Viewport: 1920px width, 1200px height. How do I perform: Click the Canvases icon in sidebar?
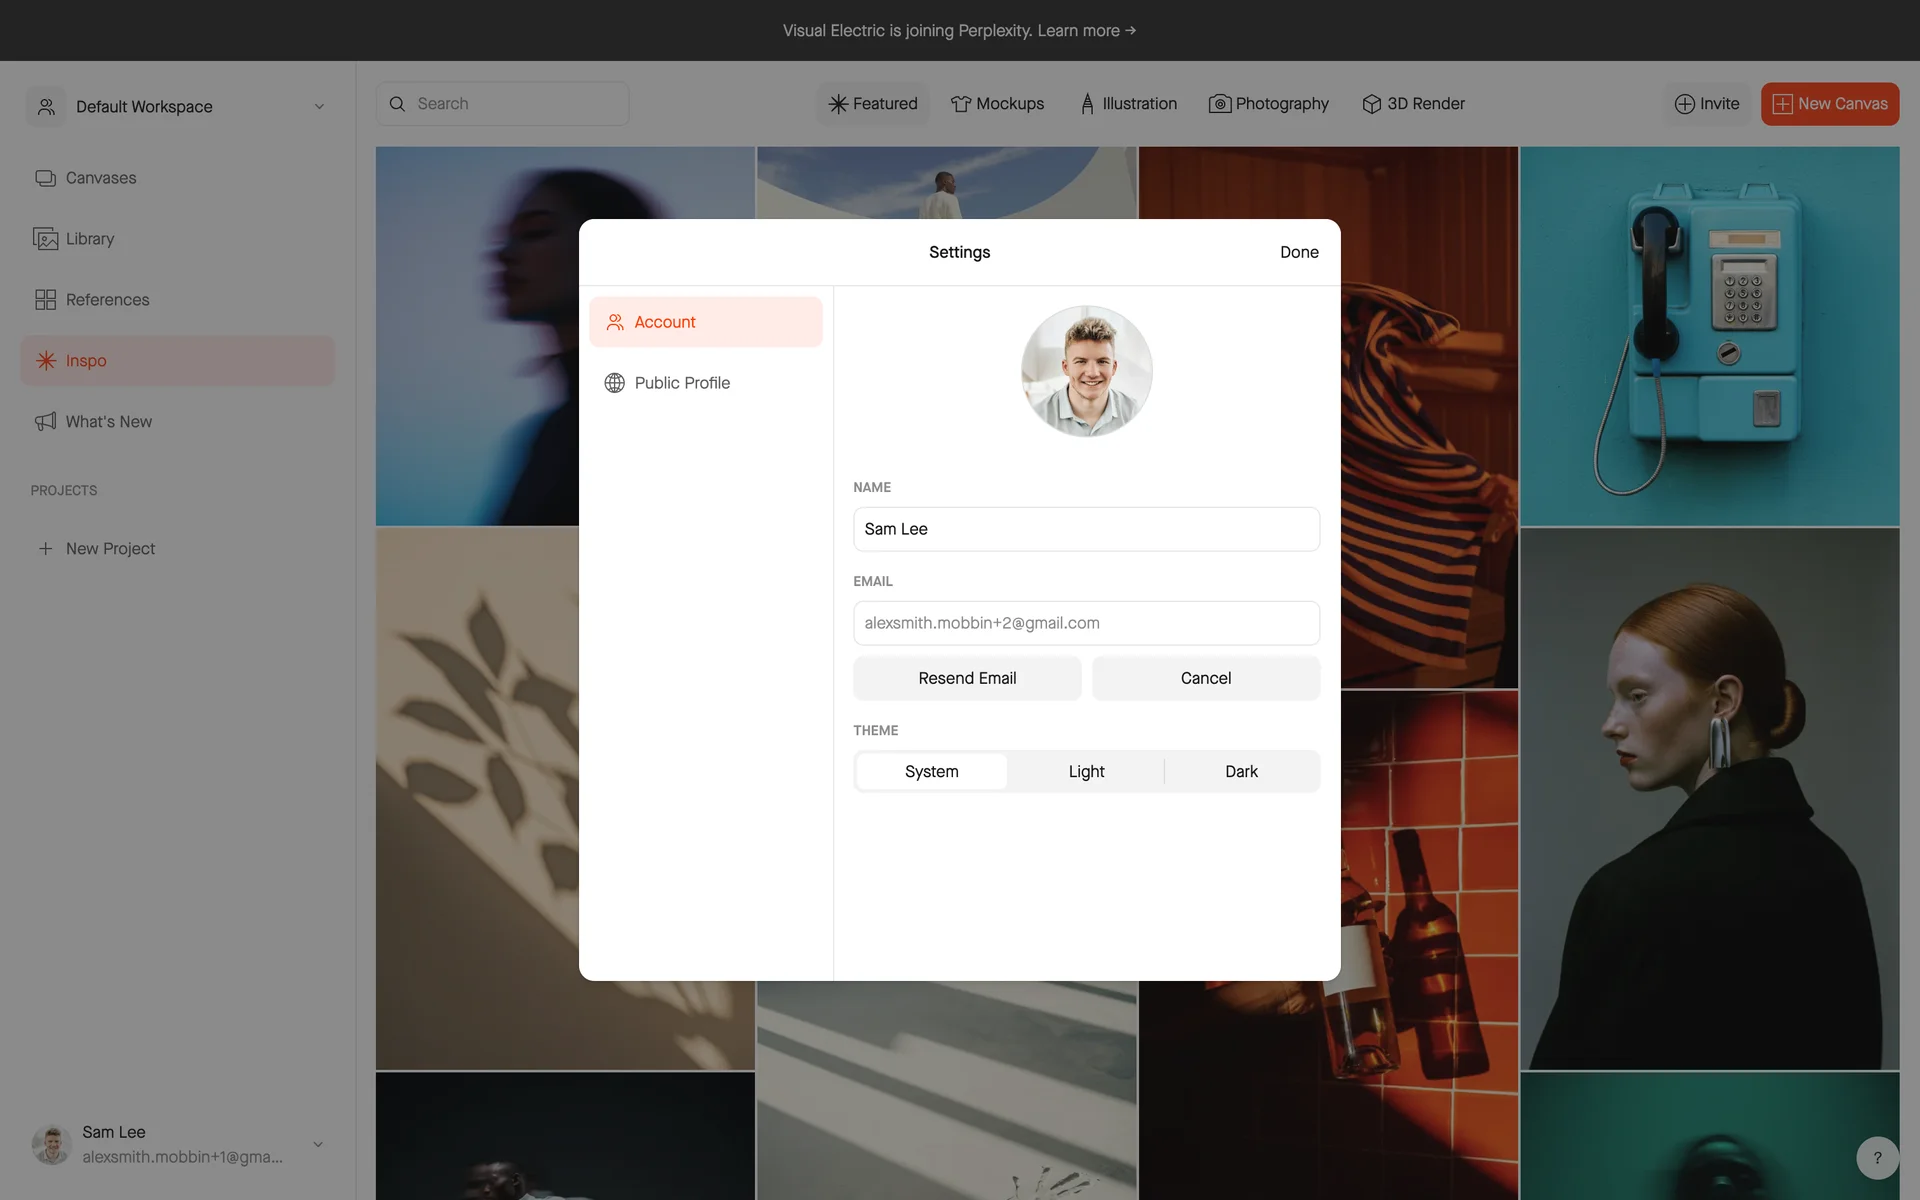(x=45, y=178)
